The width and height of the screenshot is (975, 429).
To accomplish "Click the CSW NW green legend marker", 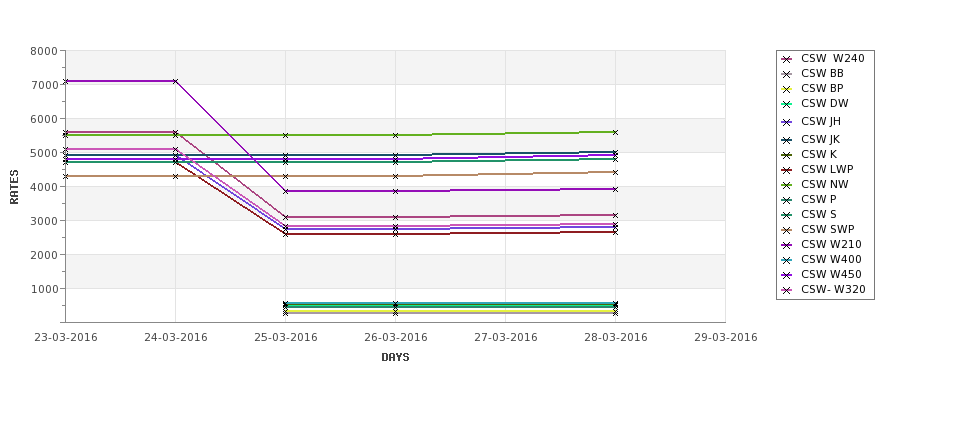I will tap(787, 185).
